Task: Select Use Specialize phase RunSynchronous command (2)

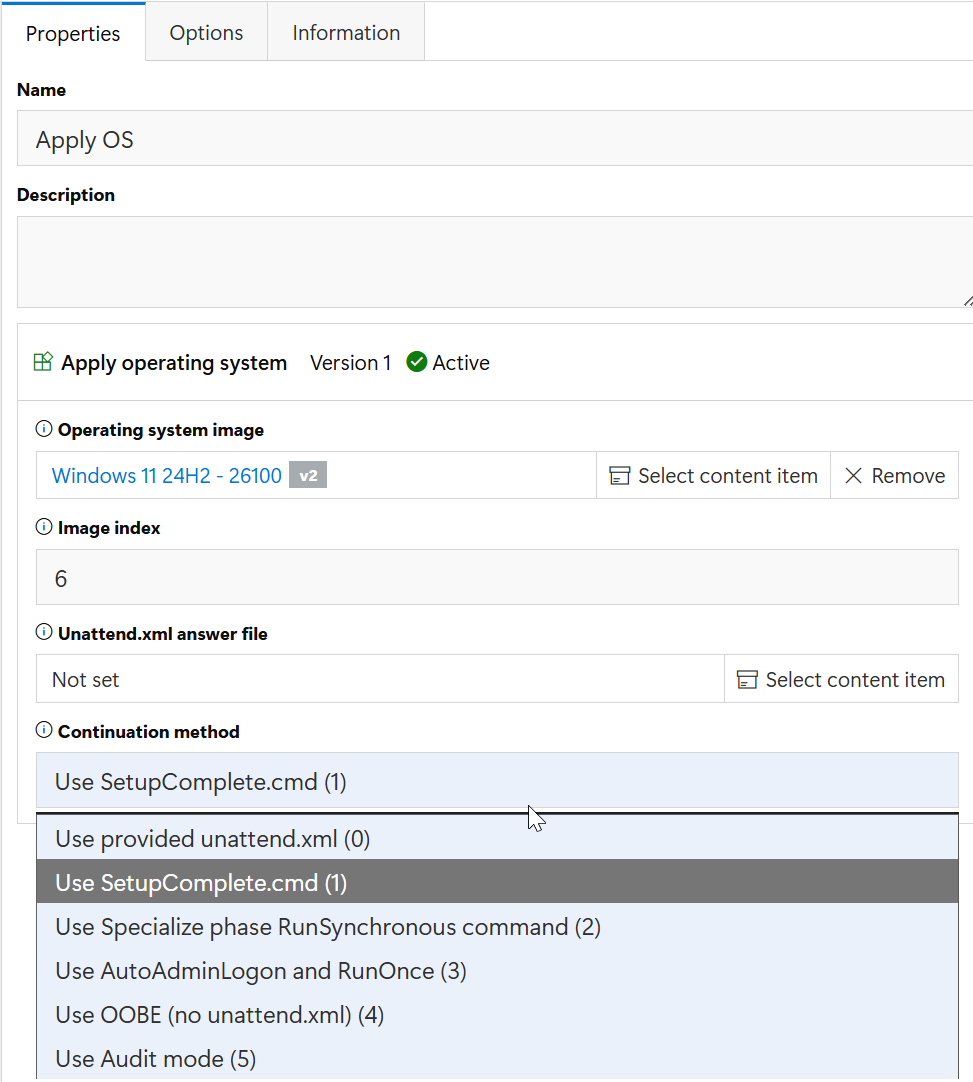Action: 497,927
